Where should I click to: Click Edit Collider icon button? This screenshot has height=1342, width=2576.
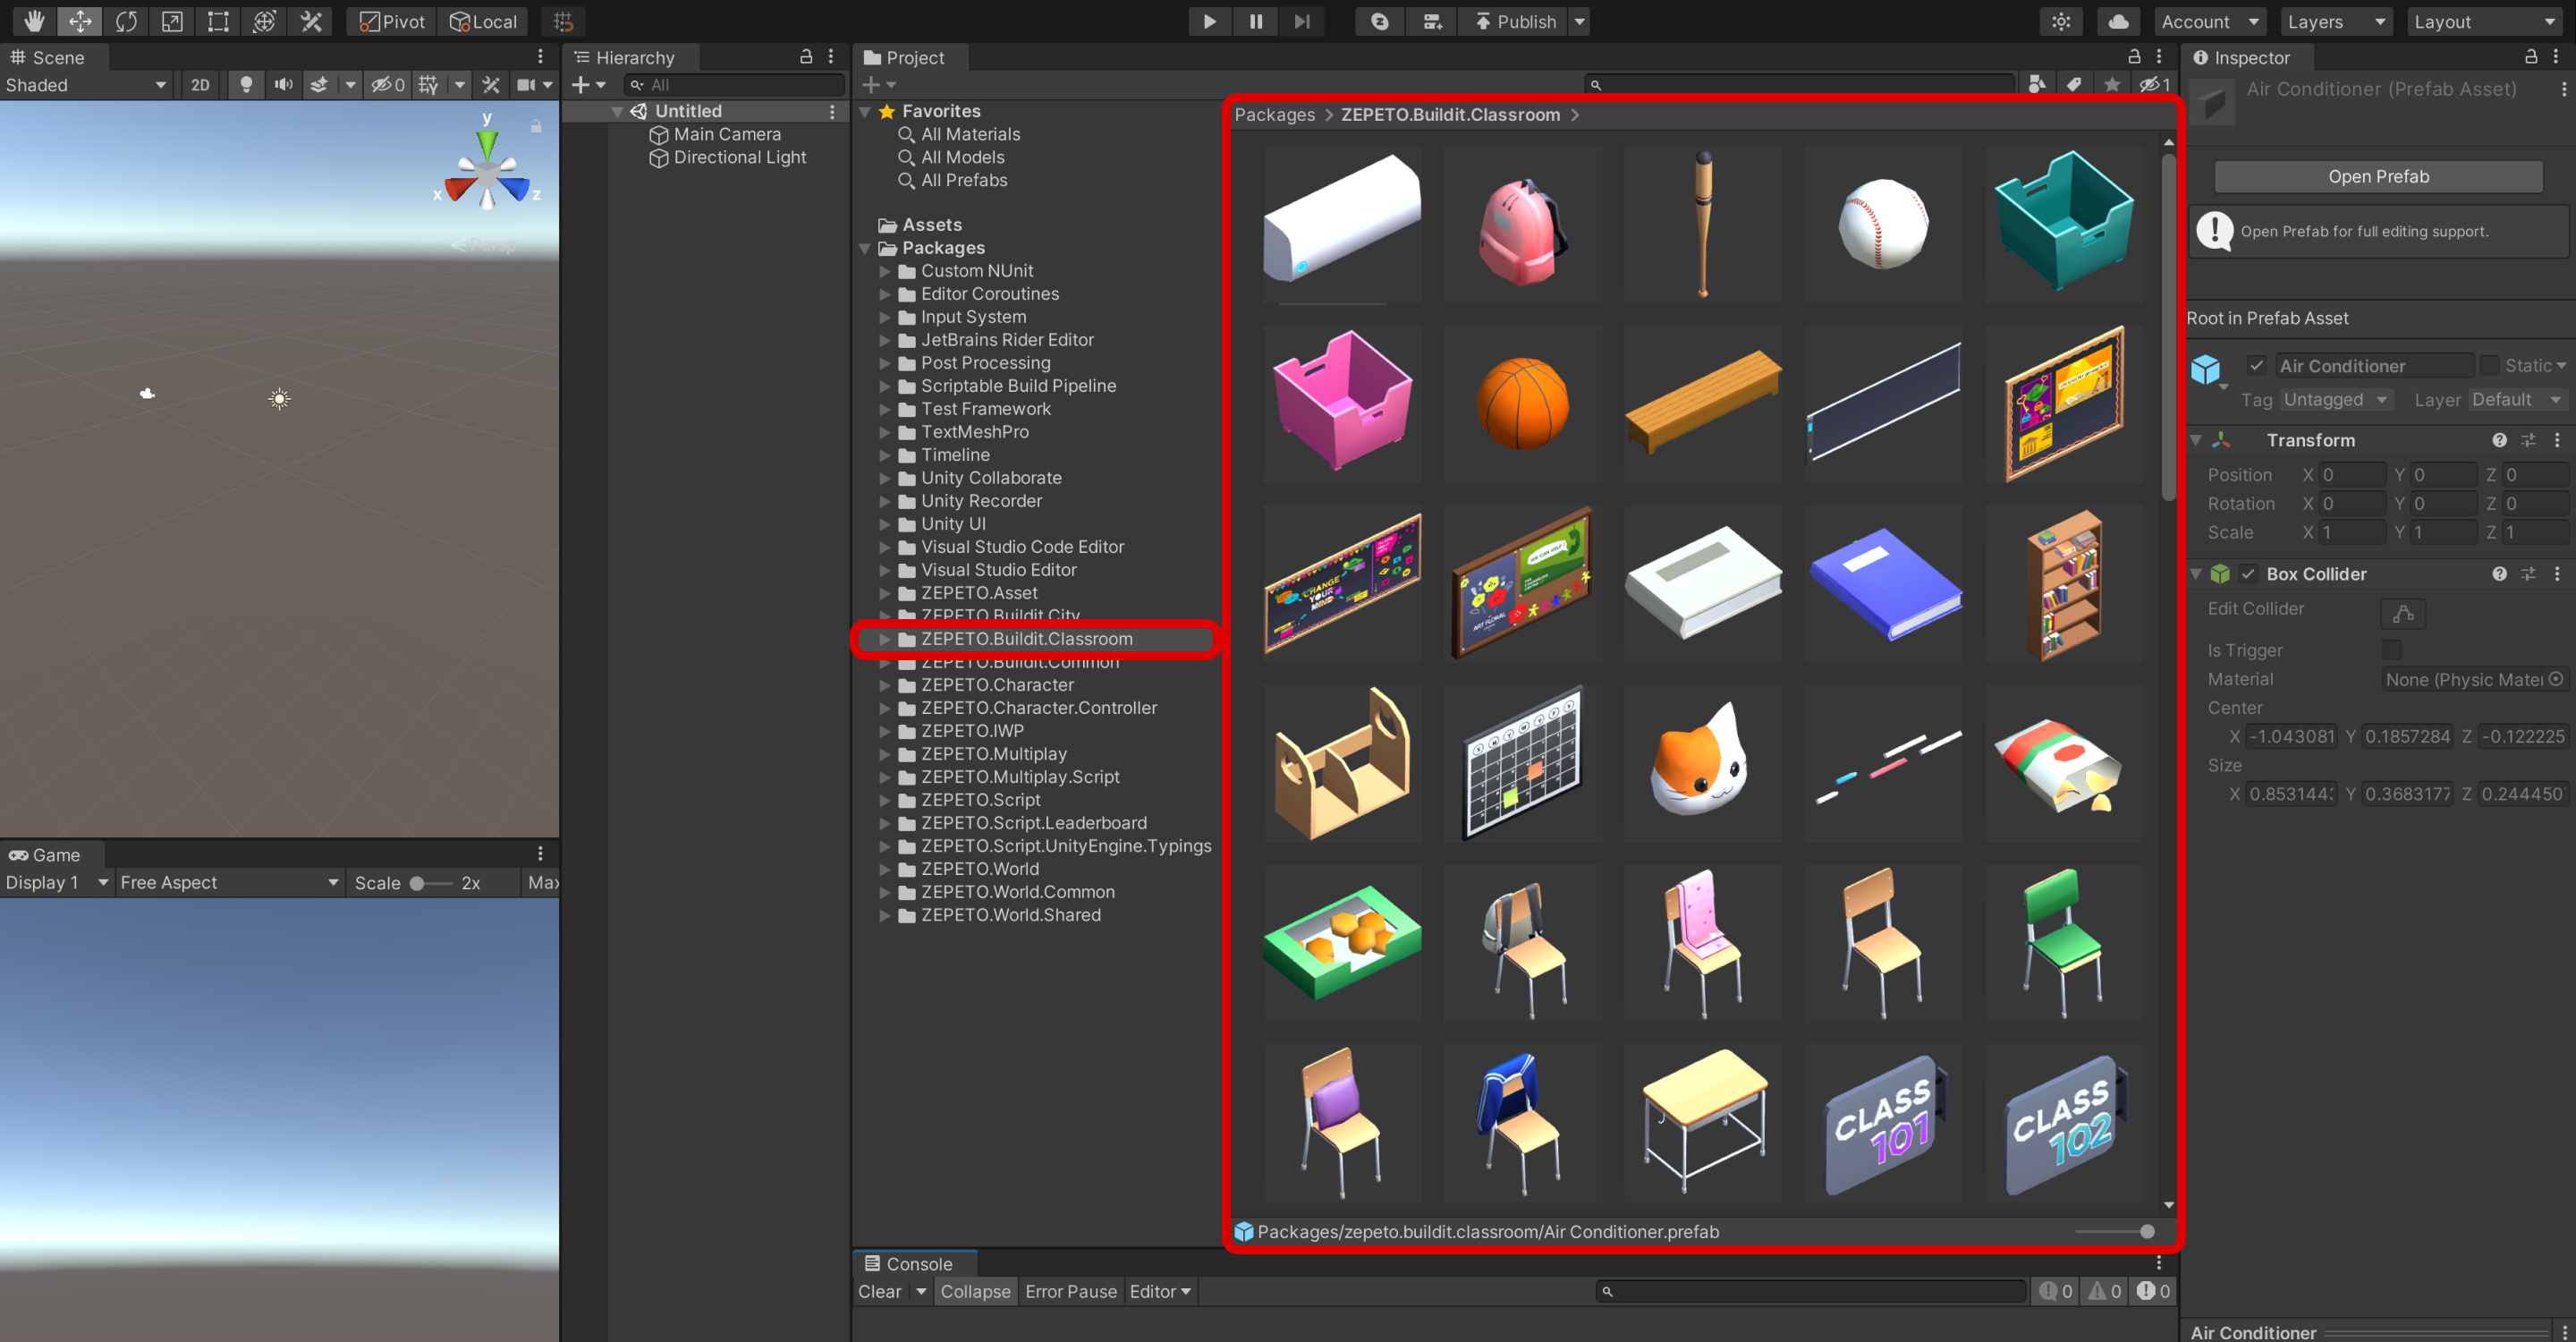(x=2403, y=613)
